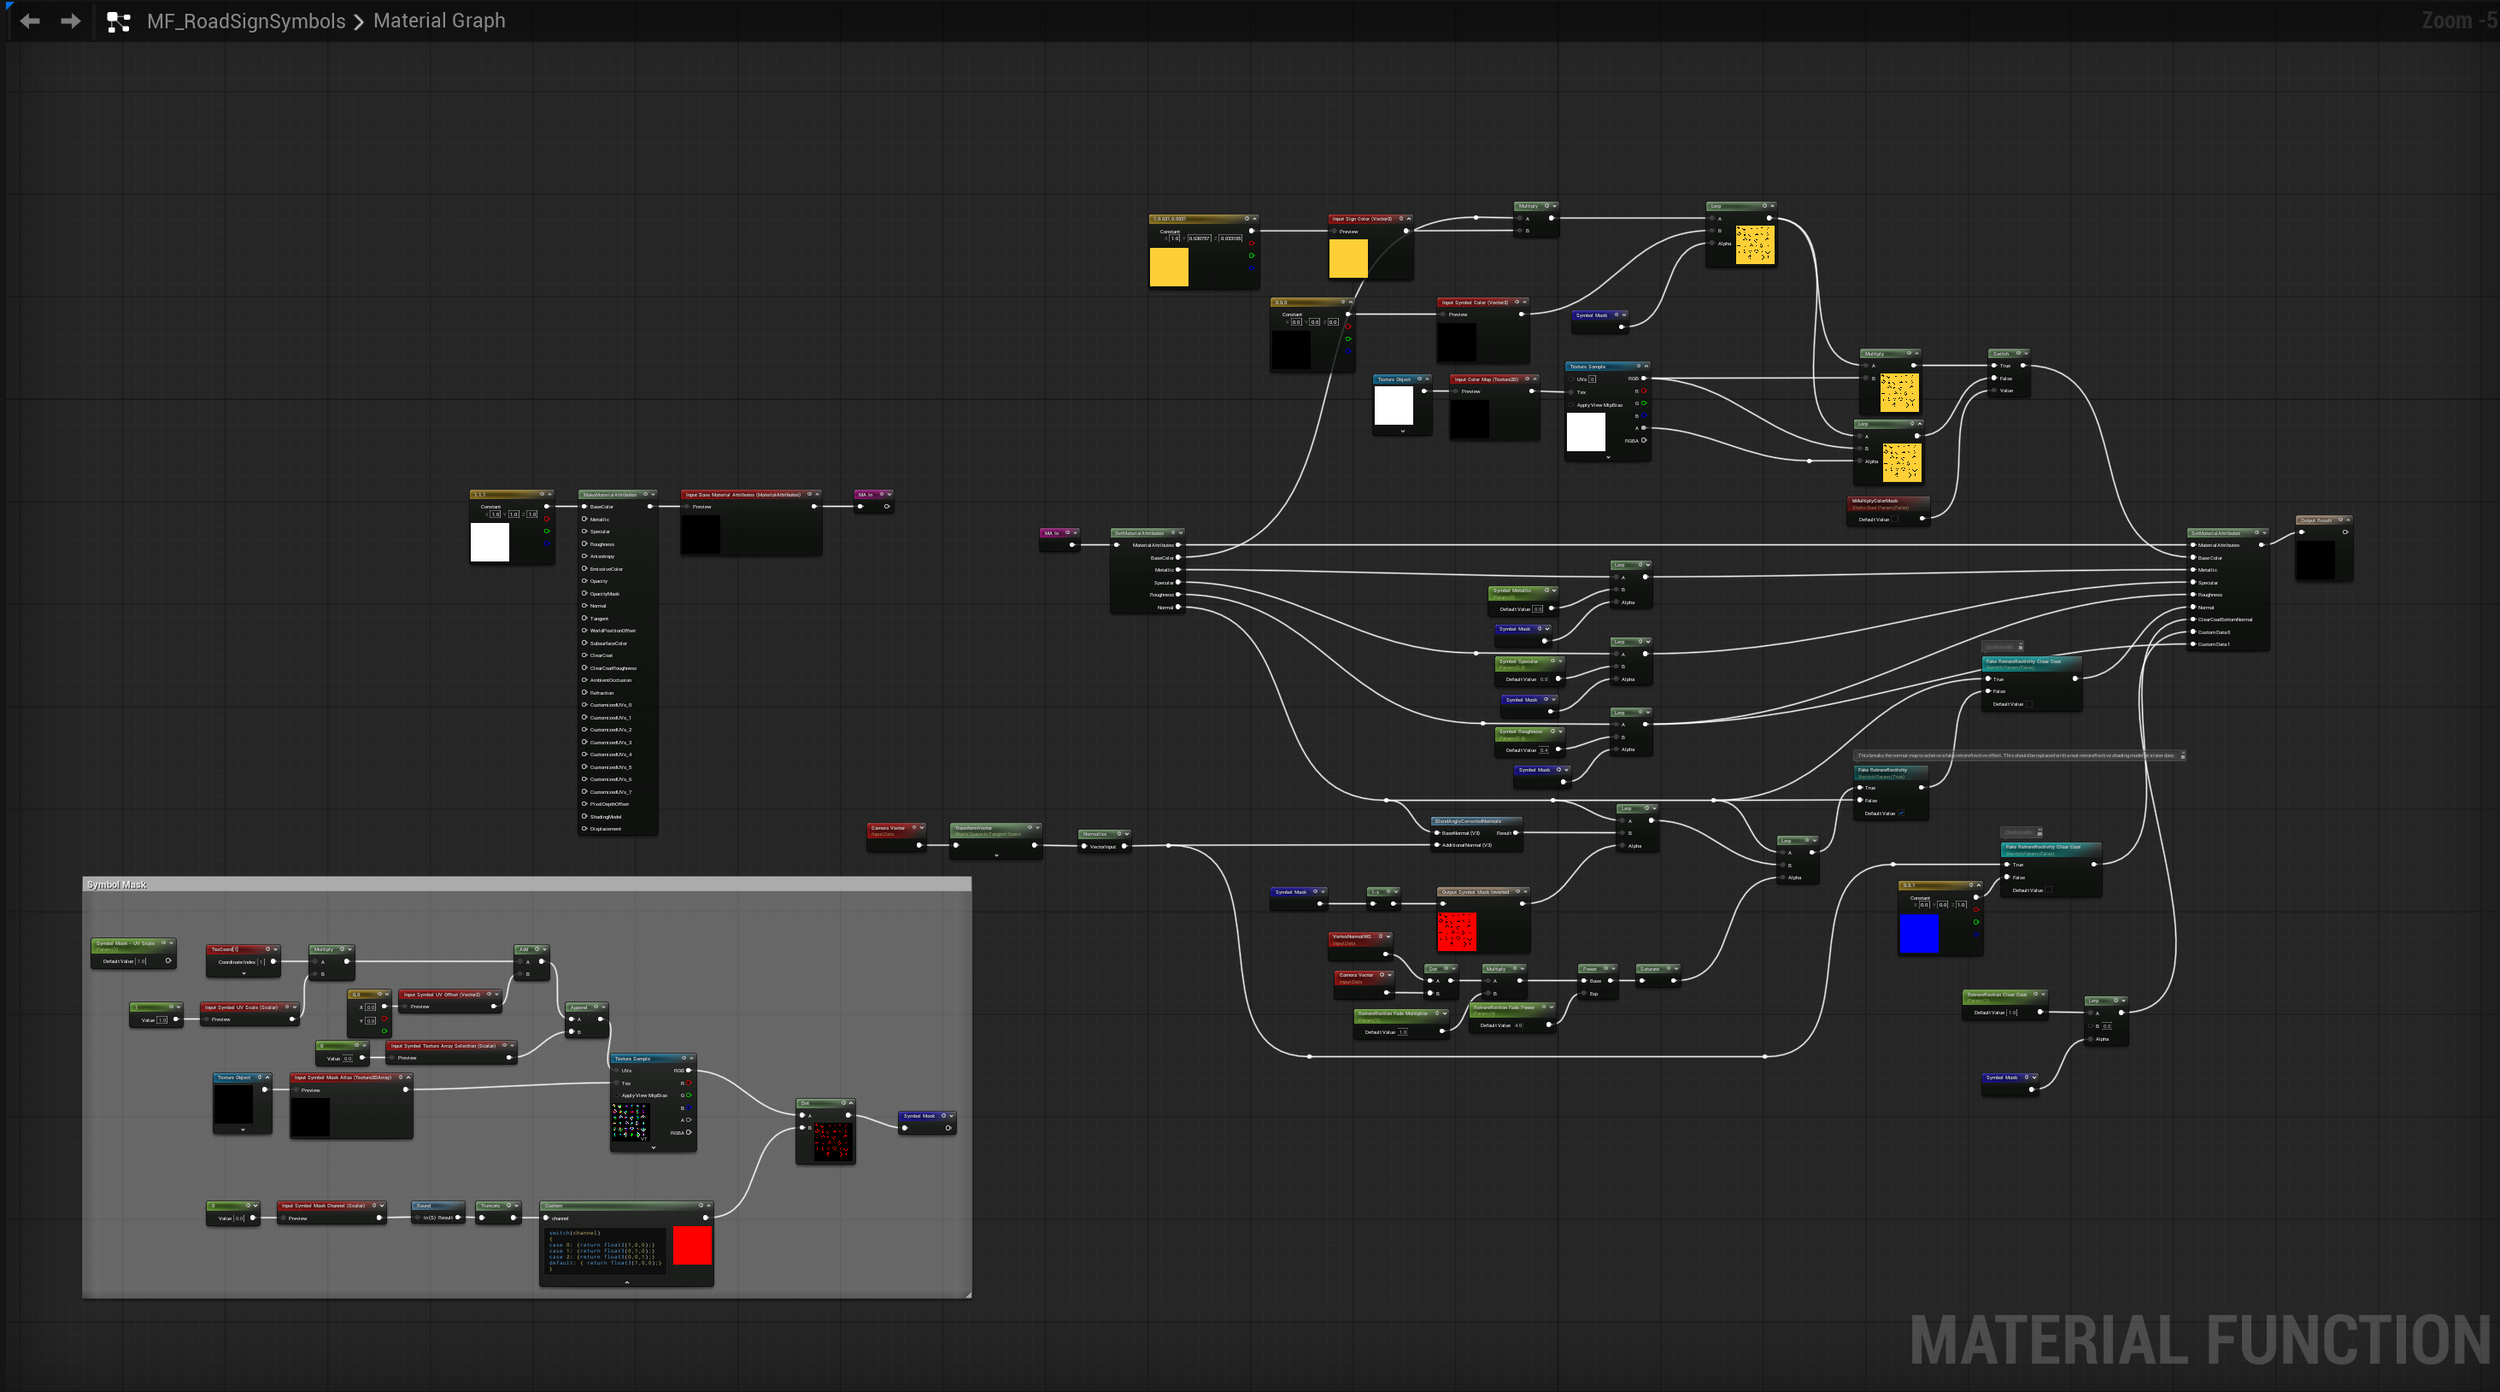Expand the TexCoord[1] node's advanced options
Image resolution: width=2500 pixels, height=1392 pixels.
[243, 973]
